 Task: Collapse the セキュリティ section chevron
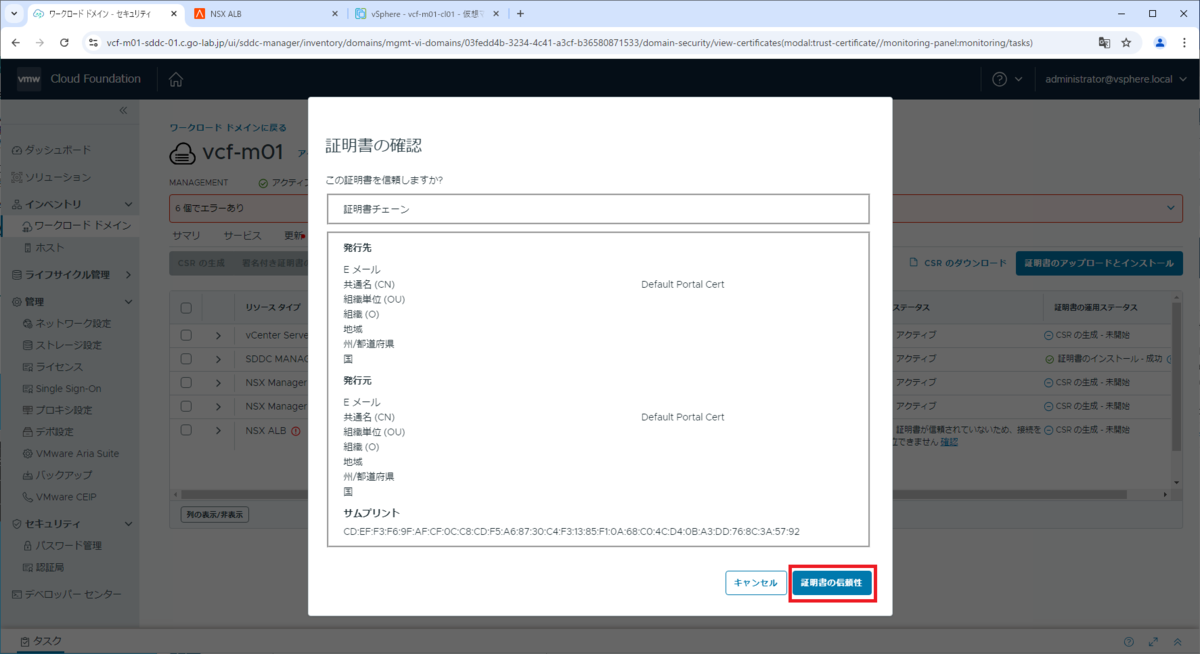(x=128, y=524)
